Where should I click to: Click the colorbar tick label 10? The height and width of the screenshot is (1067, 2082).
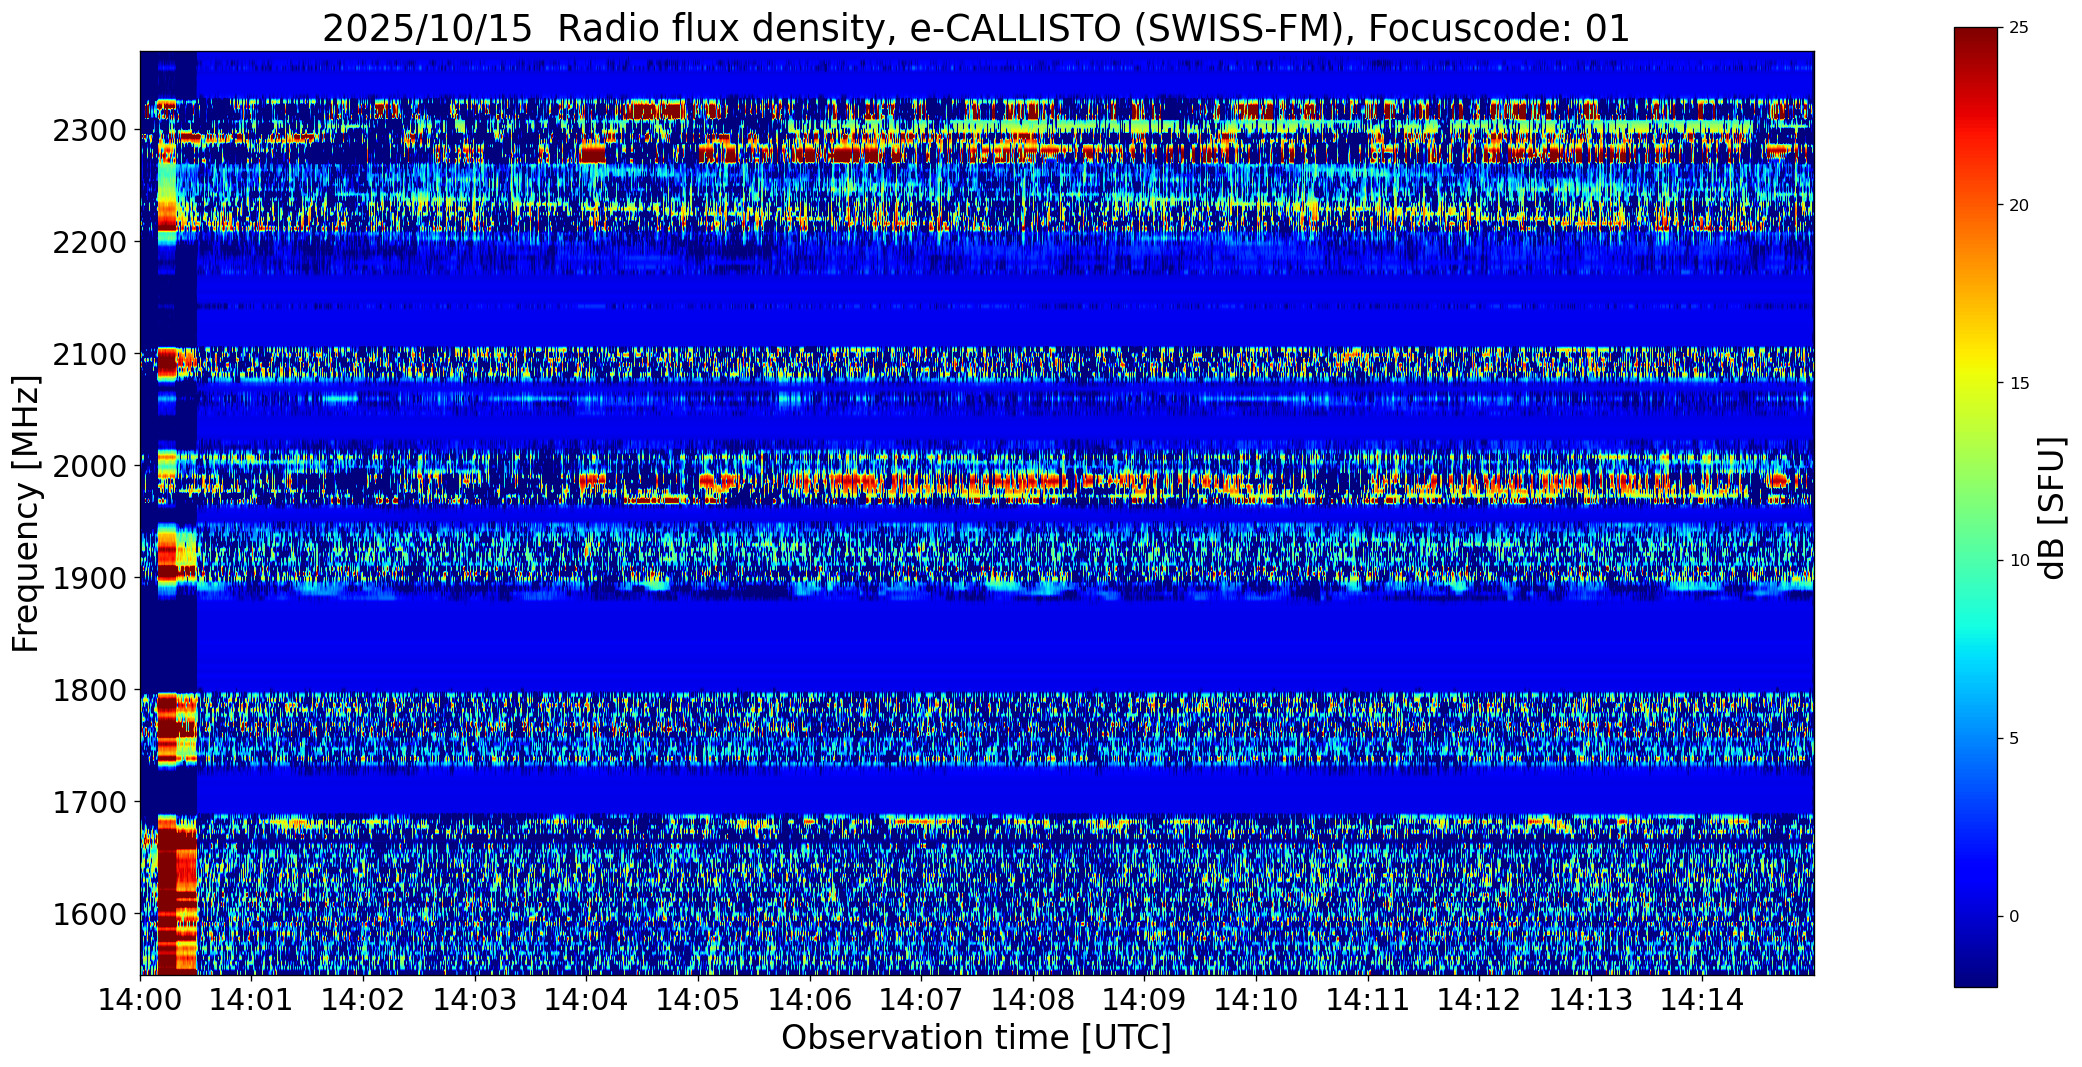click(2019, 561)
